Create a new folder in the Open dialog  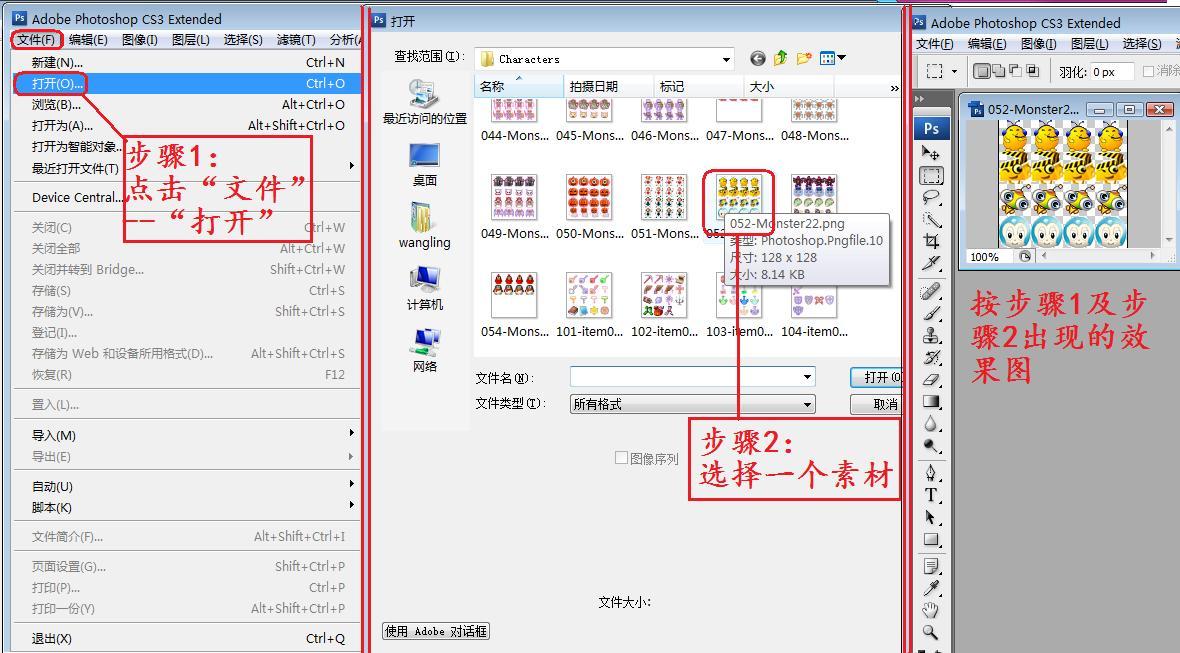804,58
